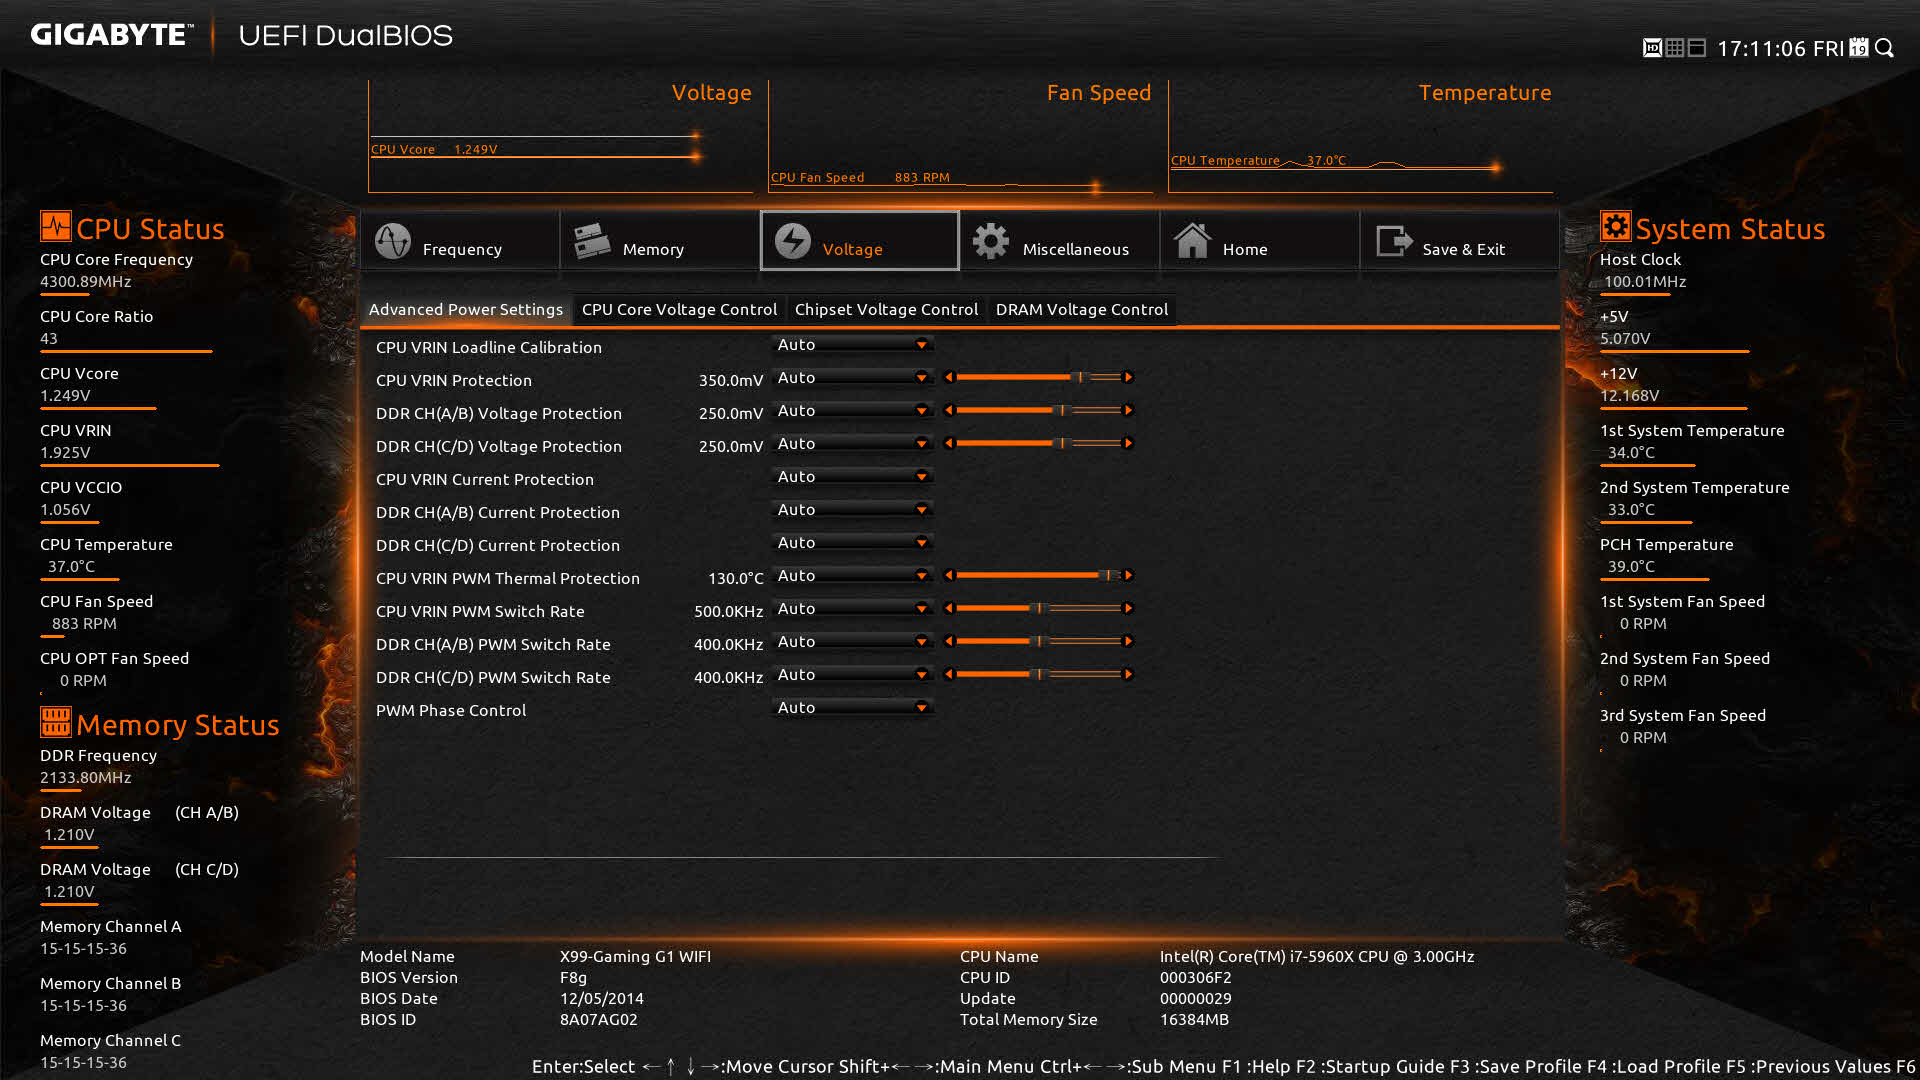Open the Memory tab
Image resolution: width=1920 pixels, height=1080 pixels.
(660, 241)
